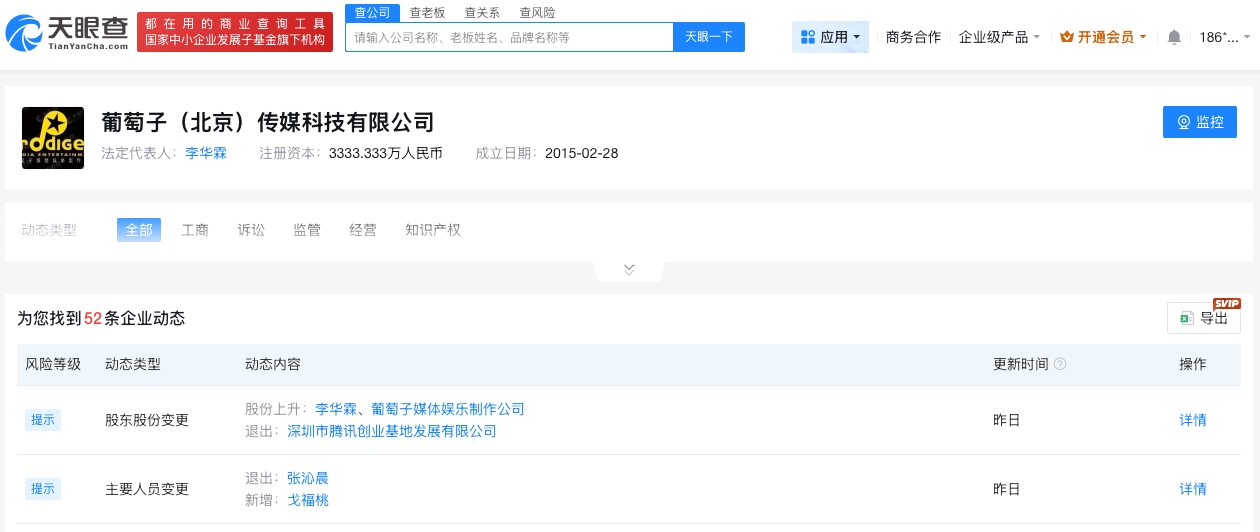Open 详情 for 主要人员变更 row
Screen dimensions: 1260x532
click(1193, 489)
